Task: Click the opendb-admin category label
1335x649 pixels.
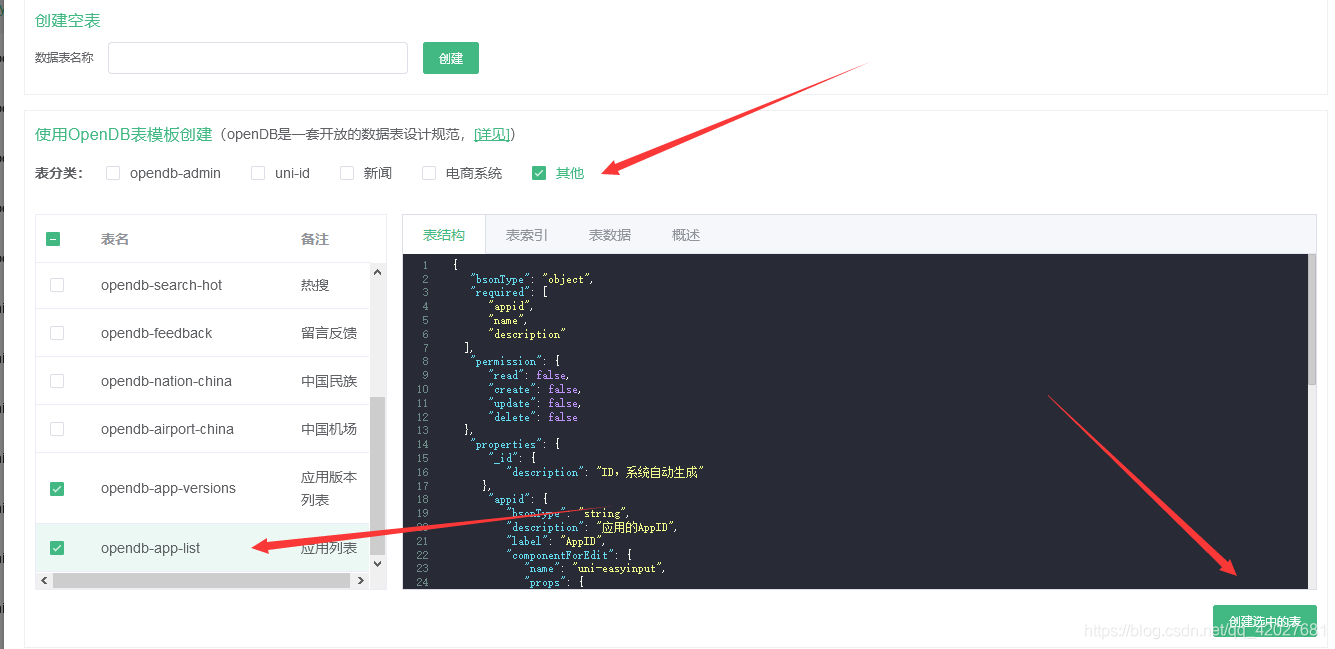Action: click(175, 173)
